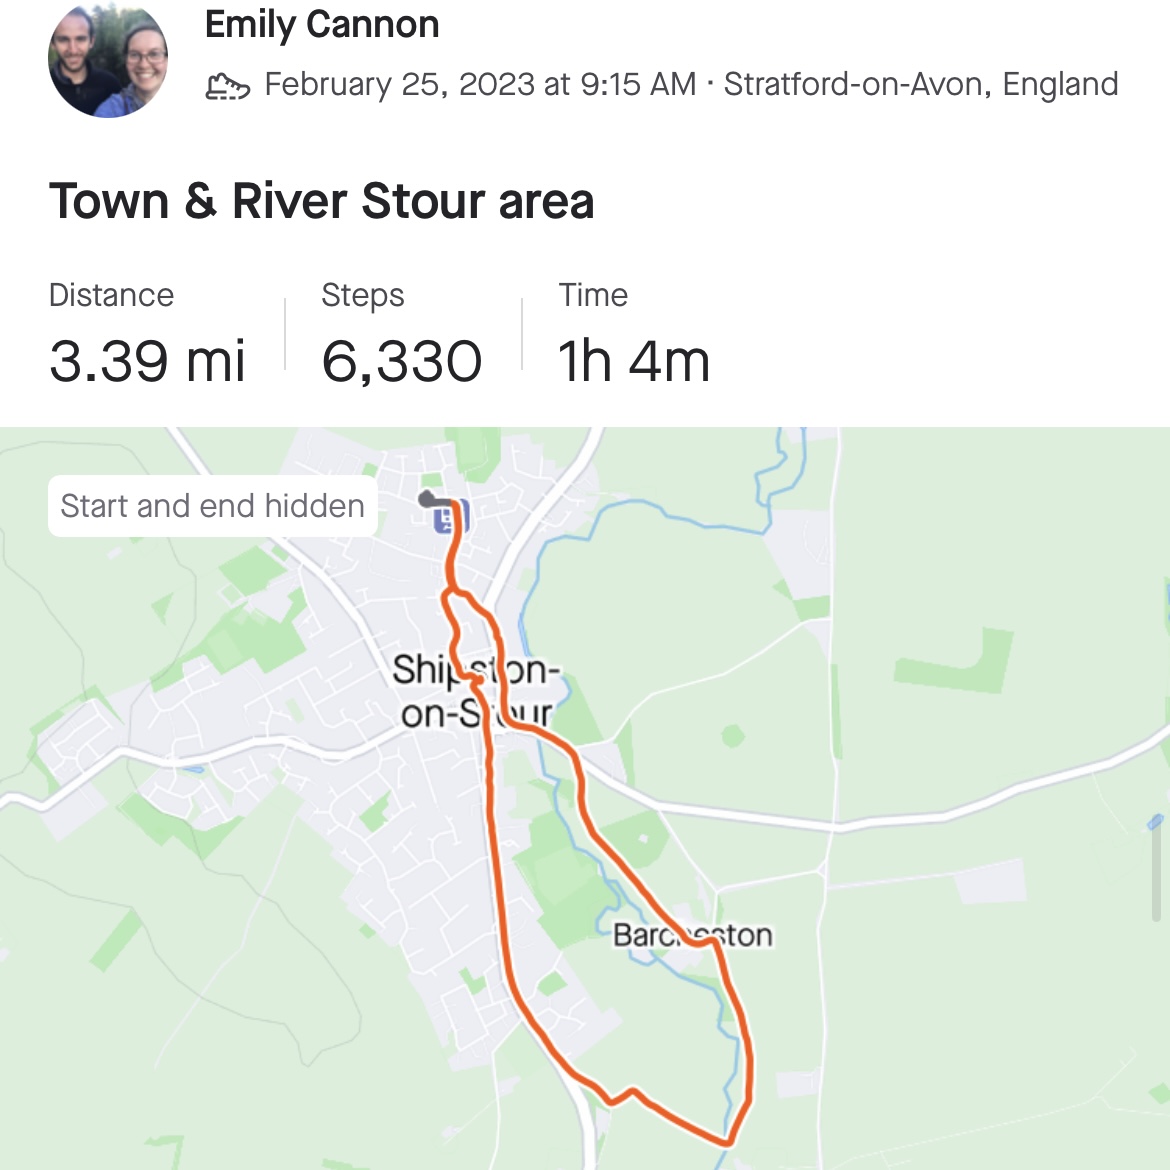
Task: Click the small blue marker at map's right edge
Action: click(1158, 822)
